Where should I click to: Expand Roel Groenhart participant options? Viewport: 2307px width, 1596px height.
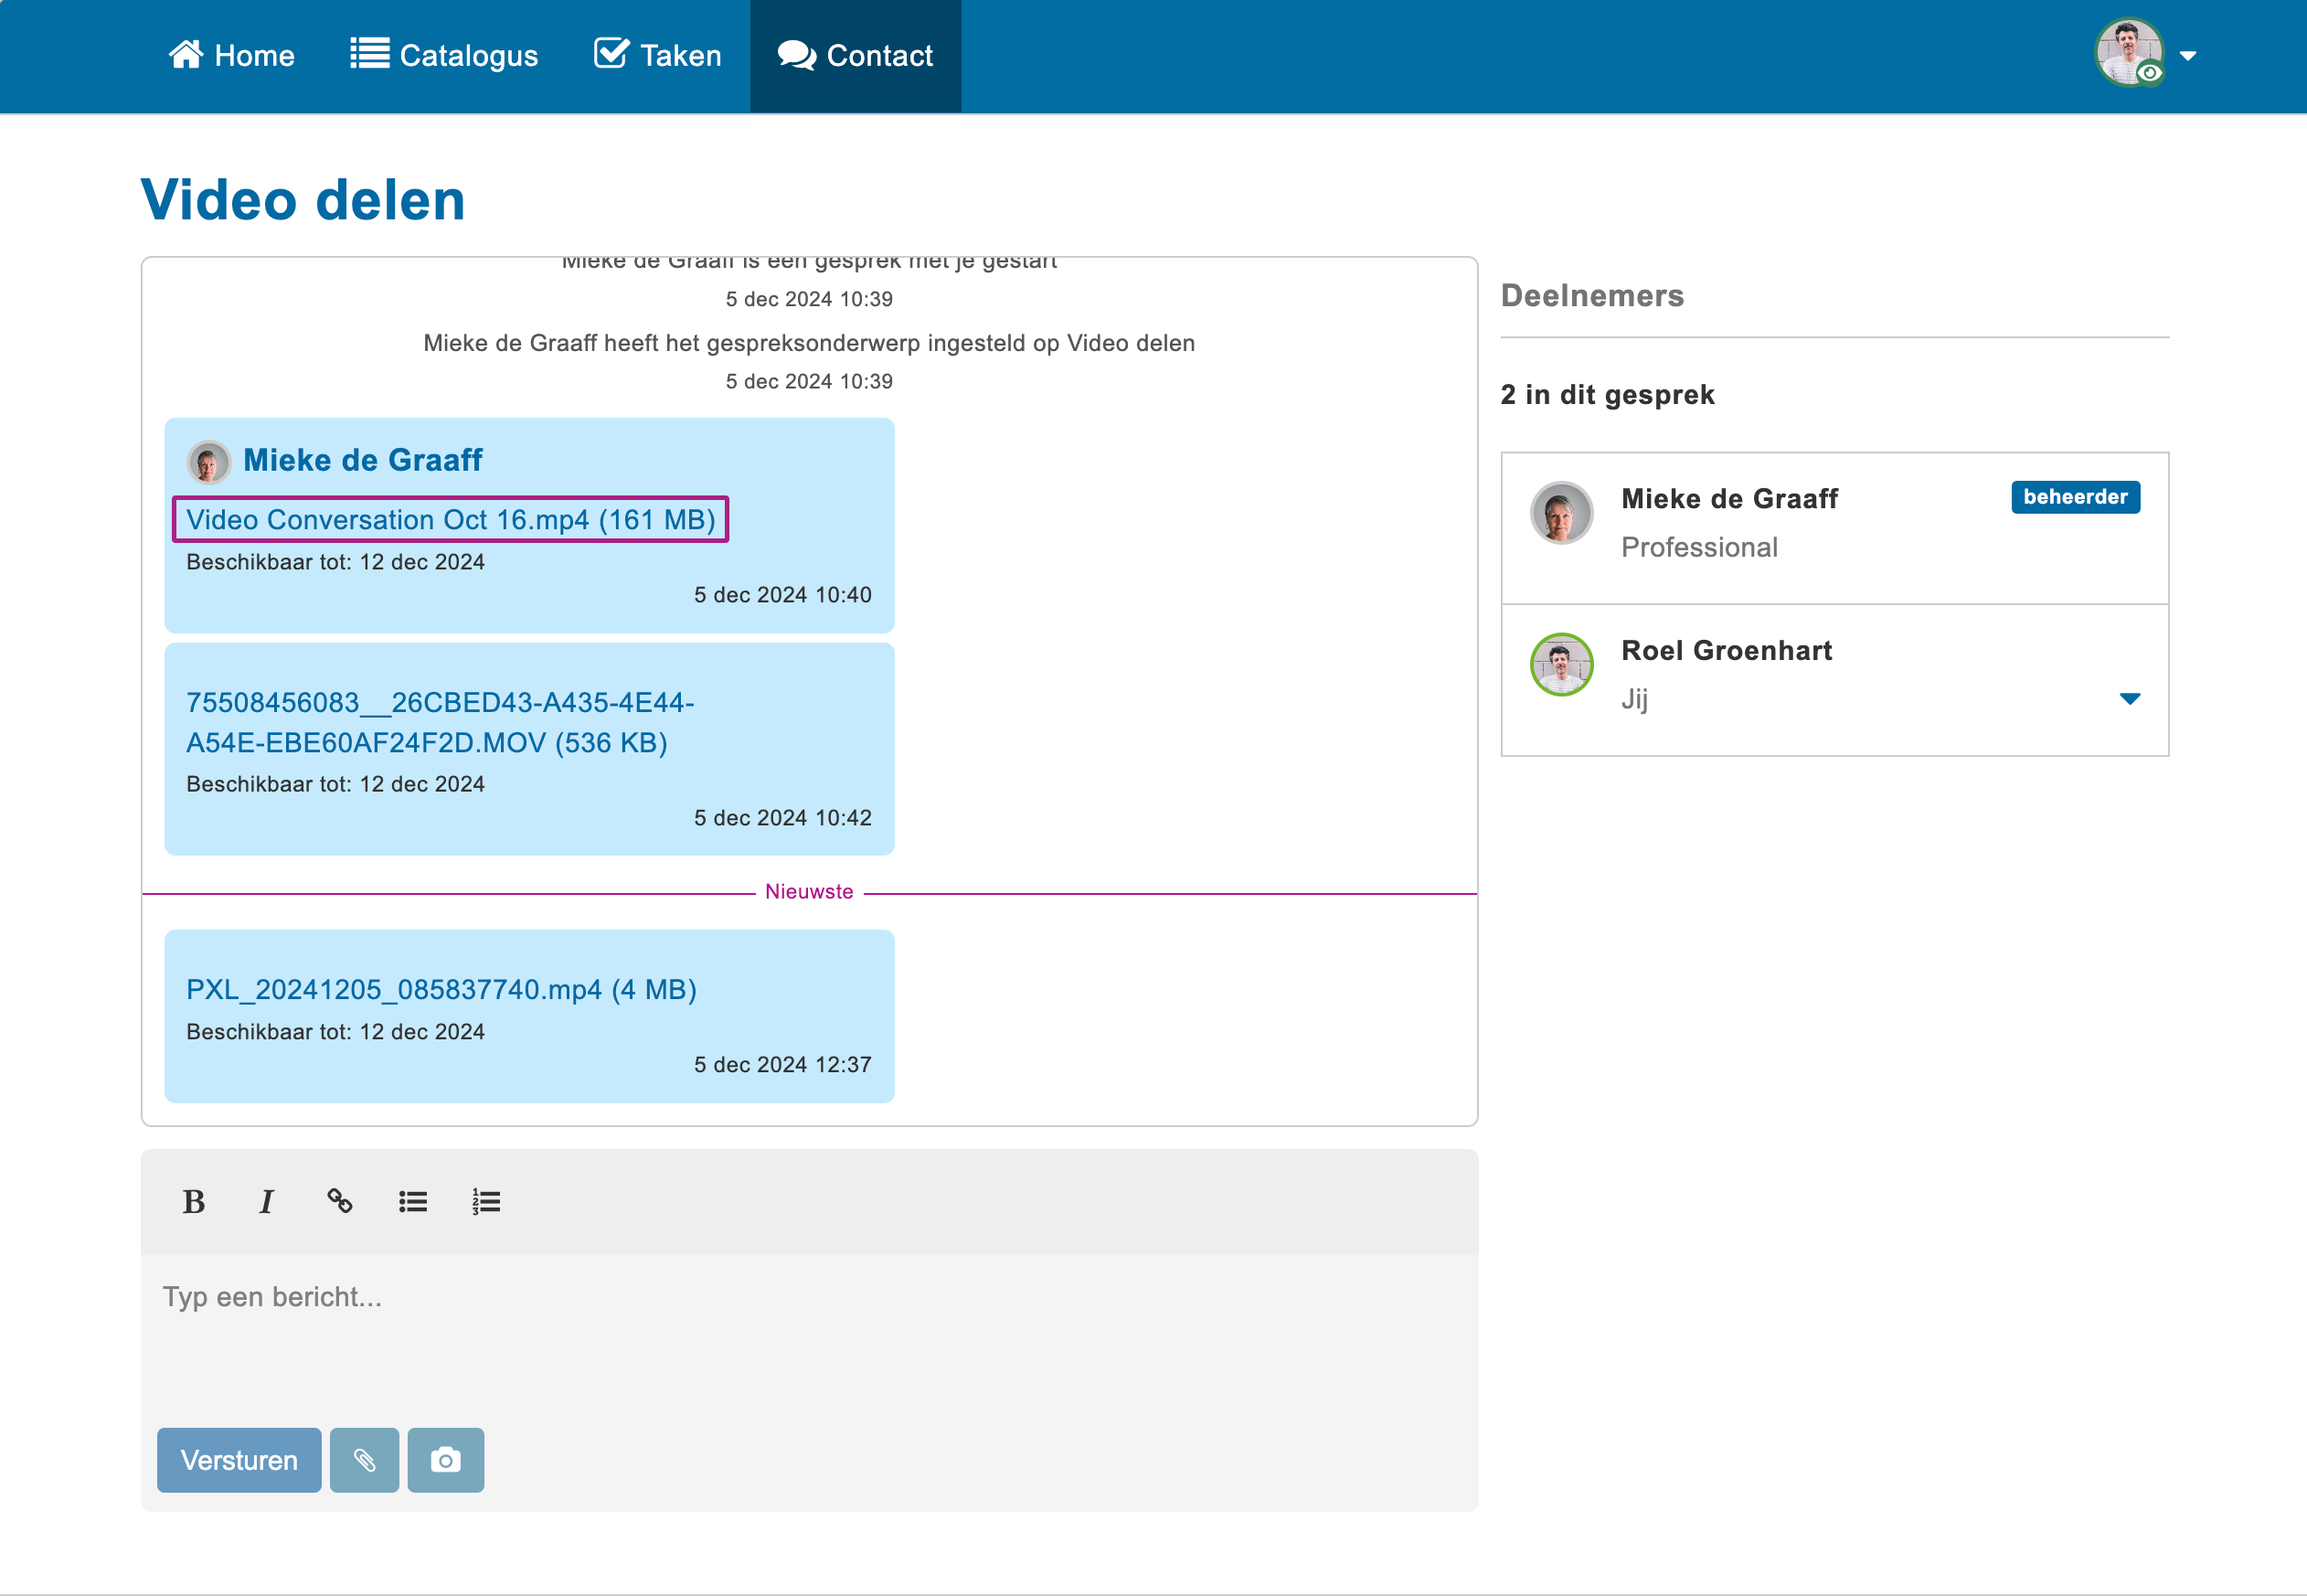pyautogui.click(x=2130, y=699)
